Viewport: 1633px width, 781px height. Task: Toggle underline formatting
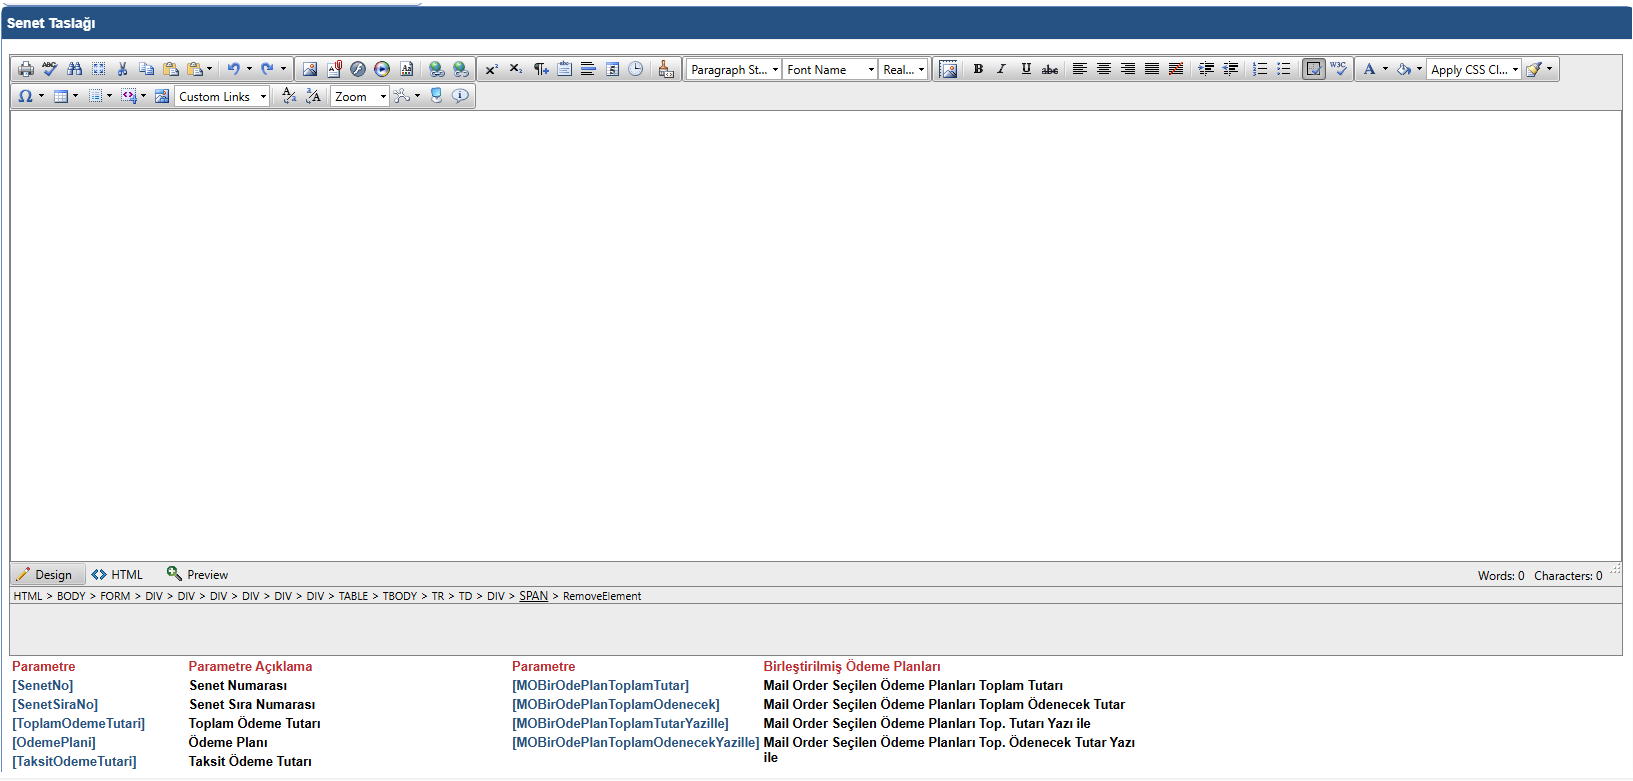tap(1026, 69)
